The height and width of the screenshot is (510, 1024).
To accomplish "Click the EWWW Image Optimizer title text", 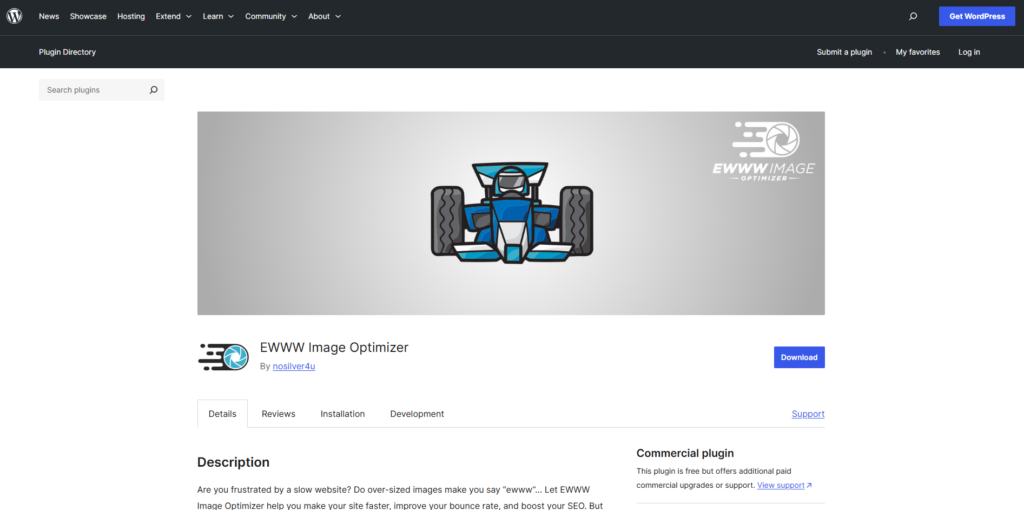I will (334, 347).
